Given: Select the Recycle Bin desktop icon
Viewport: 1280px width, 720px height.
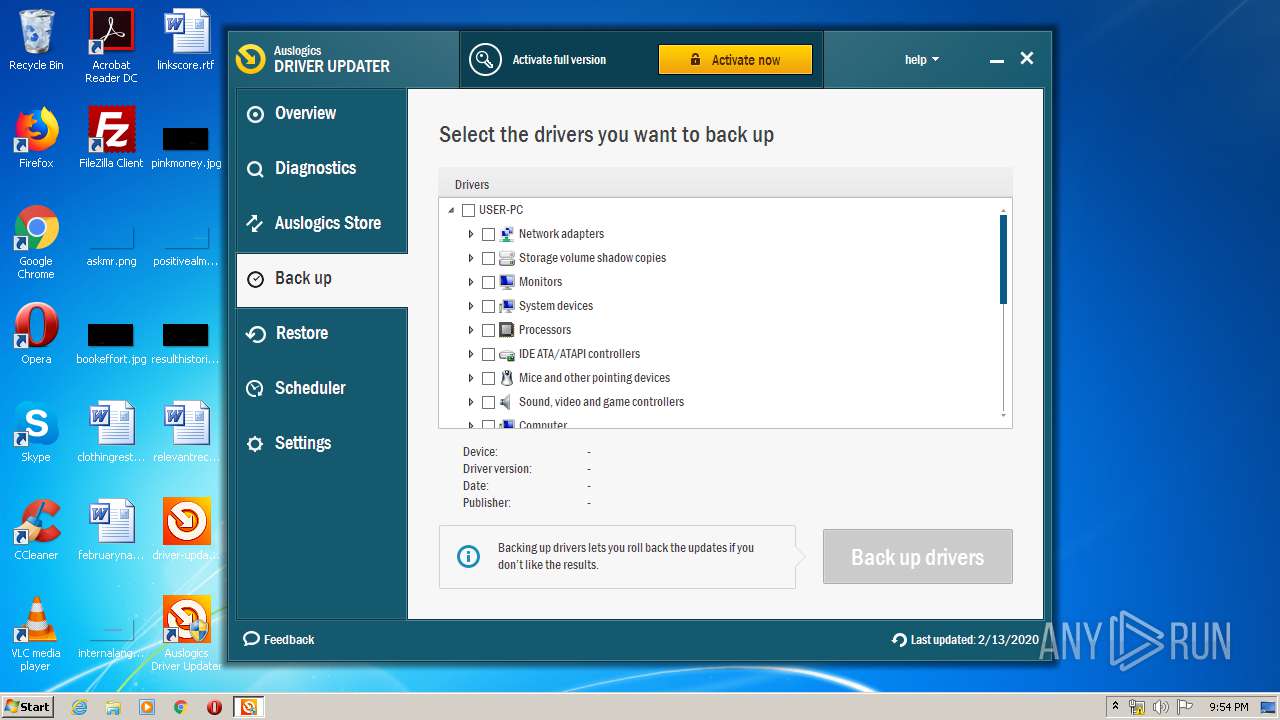Looking at the screenshot, I should point(36,40).
